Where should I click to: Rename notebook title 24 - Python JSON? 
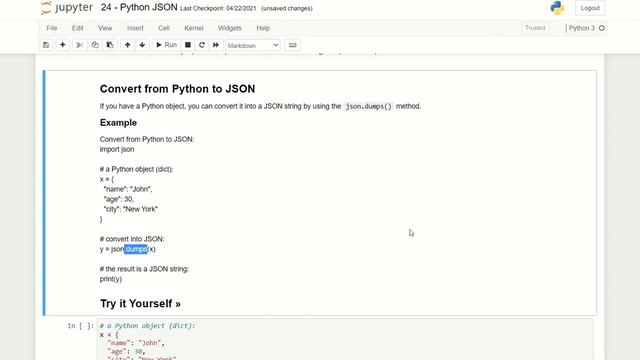(x=139, y=7)
